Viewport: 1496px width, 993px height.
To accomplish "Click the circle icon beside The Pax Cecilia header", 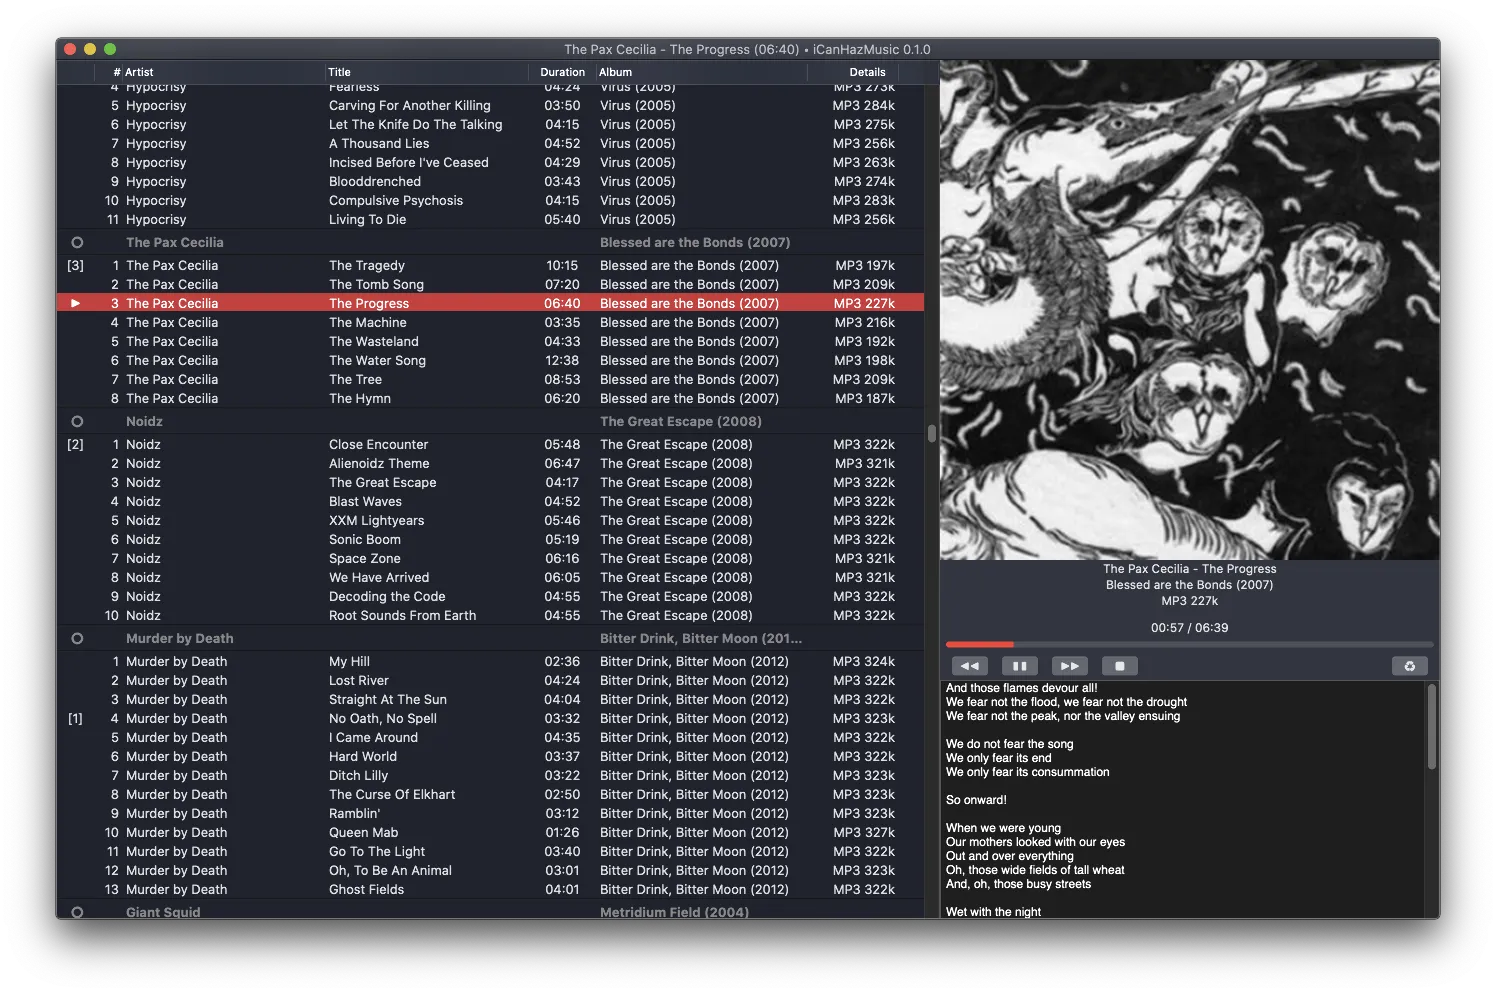I will coord(77,242).
